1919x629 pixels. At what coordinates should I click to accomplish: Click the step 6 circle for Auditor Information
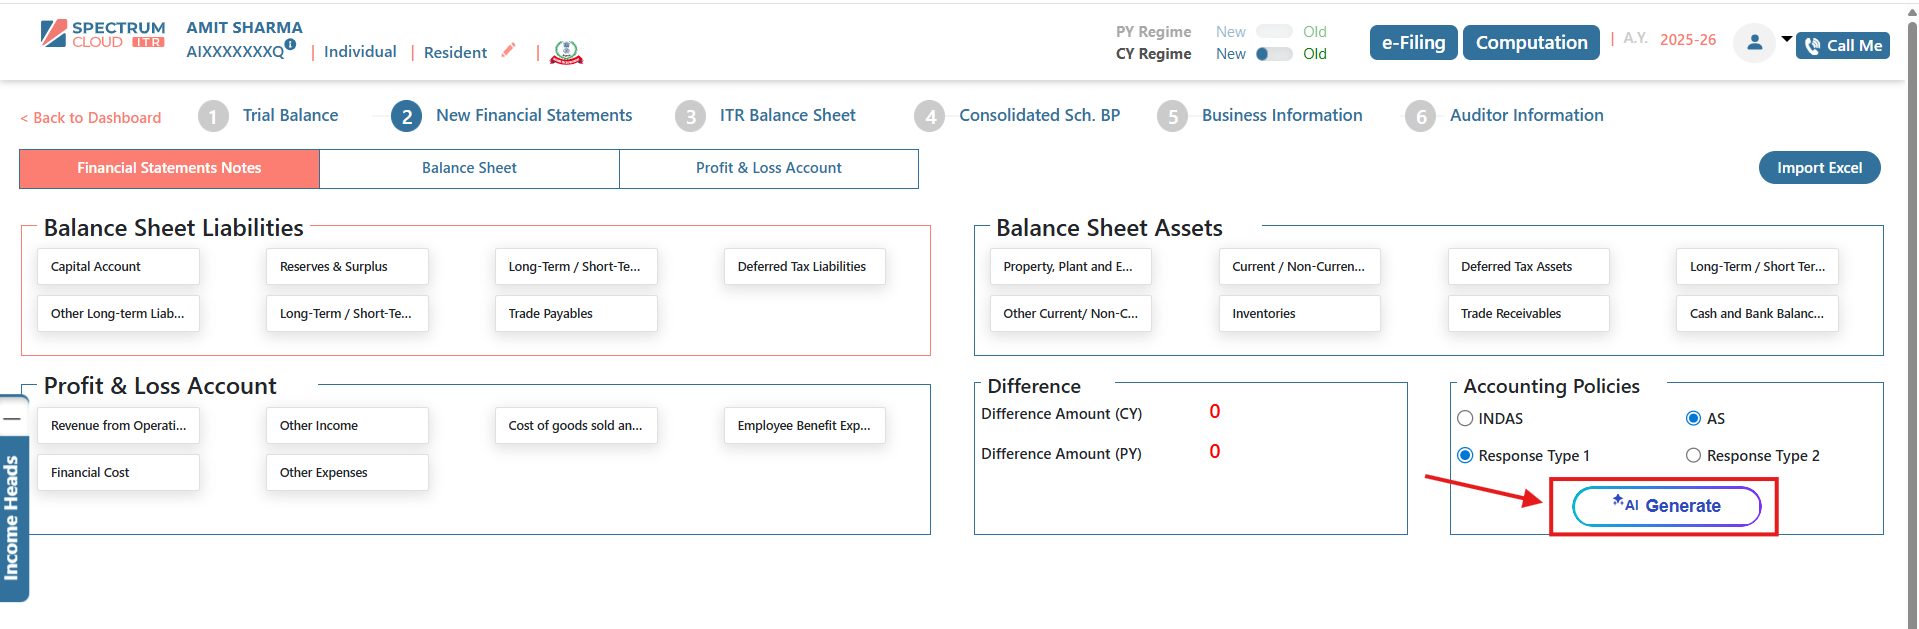[x=1420, y=117]
